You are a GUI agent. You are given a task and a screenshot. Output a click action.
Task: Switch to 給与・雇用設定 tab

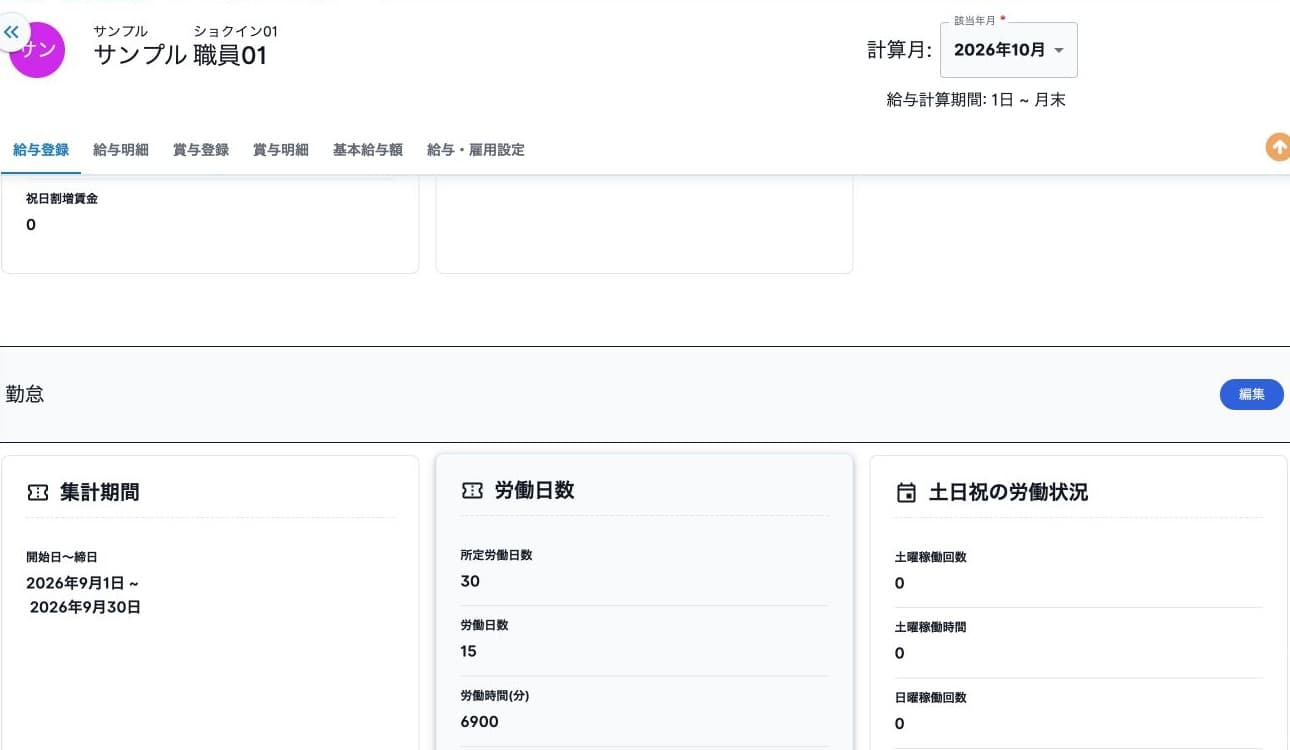(476, 150)
